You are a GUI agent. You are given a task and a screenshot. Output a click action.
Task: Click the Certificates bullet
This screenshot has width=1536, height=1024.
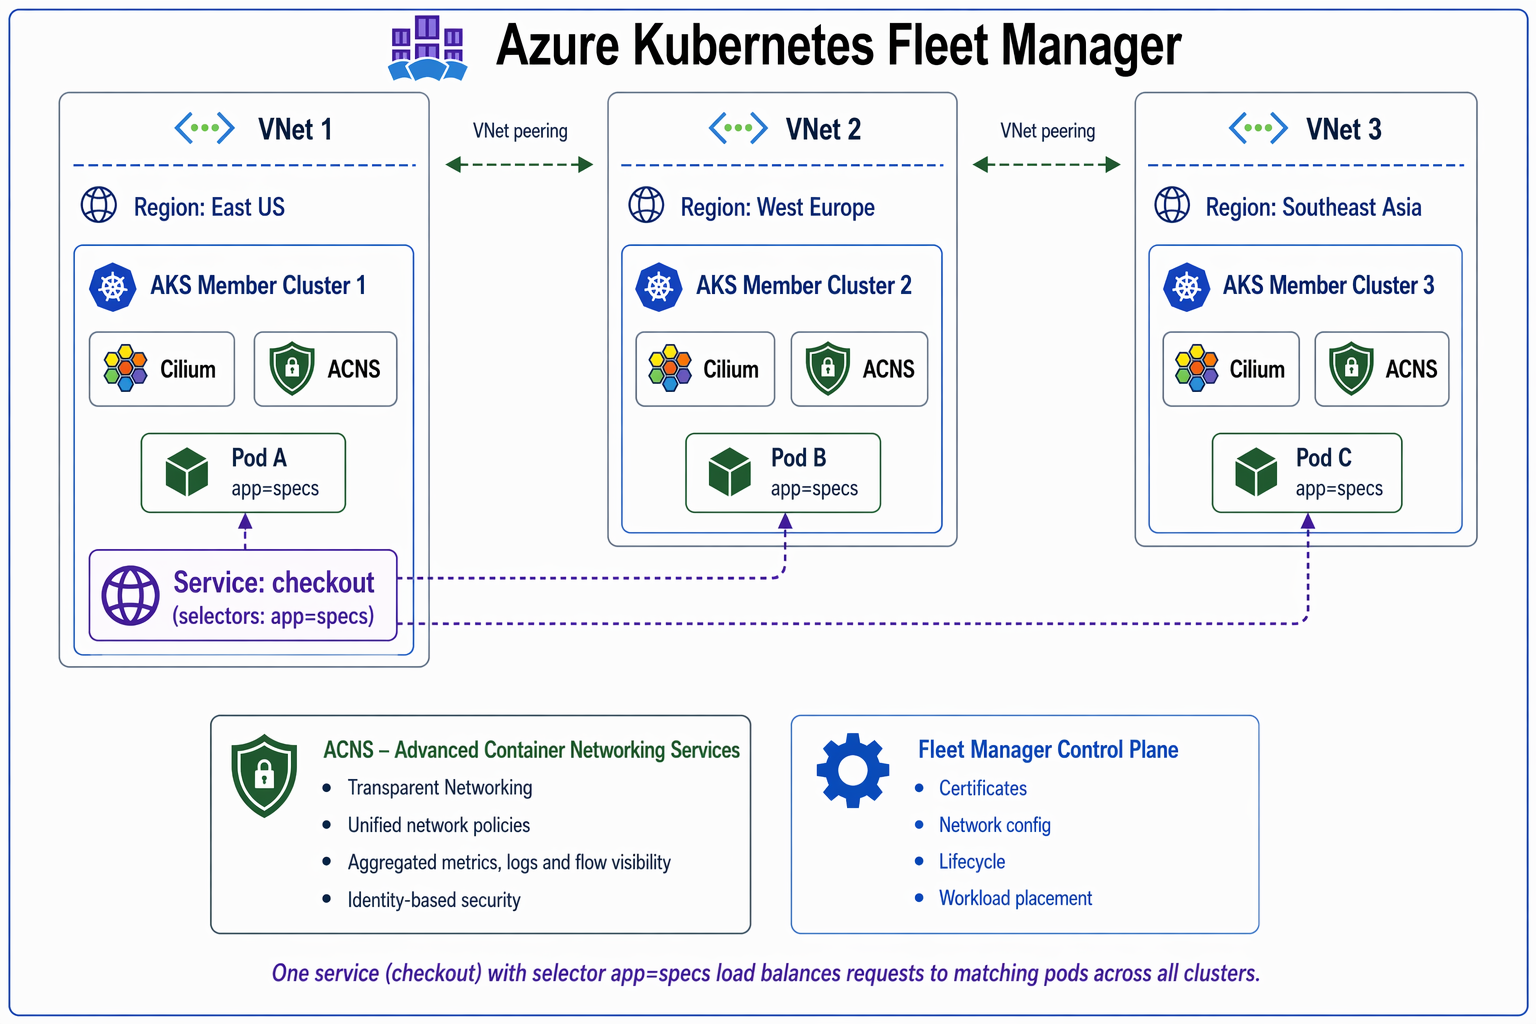tap(982, 788)
